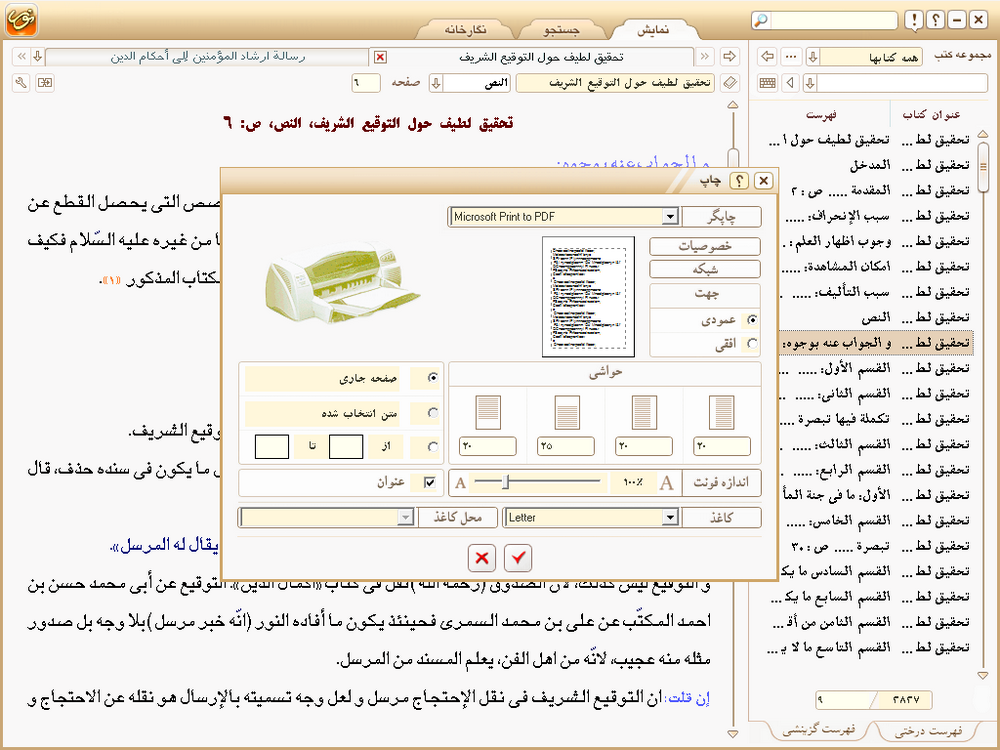Click the اندازه فونت font size label button

coord(721,482)
